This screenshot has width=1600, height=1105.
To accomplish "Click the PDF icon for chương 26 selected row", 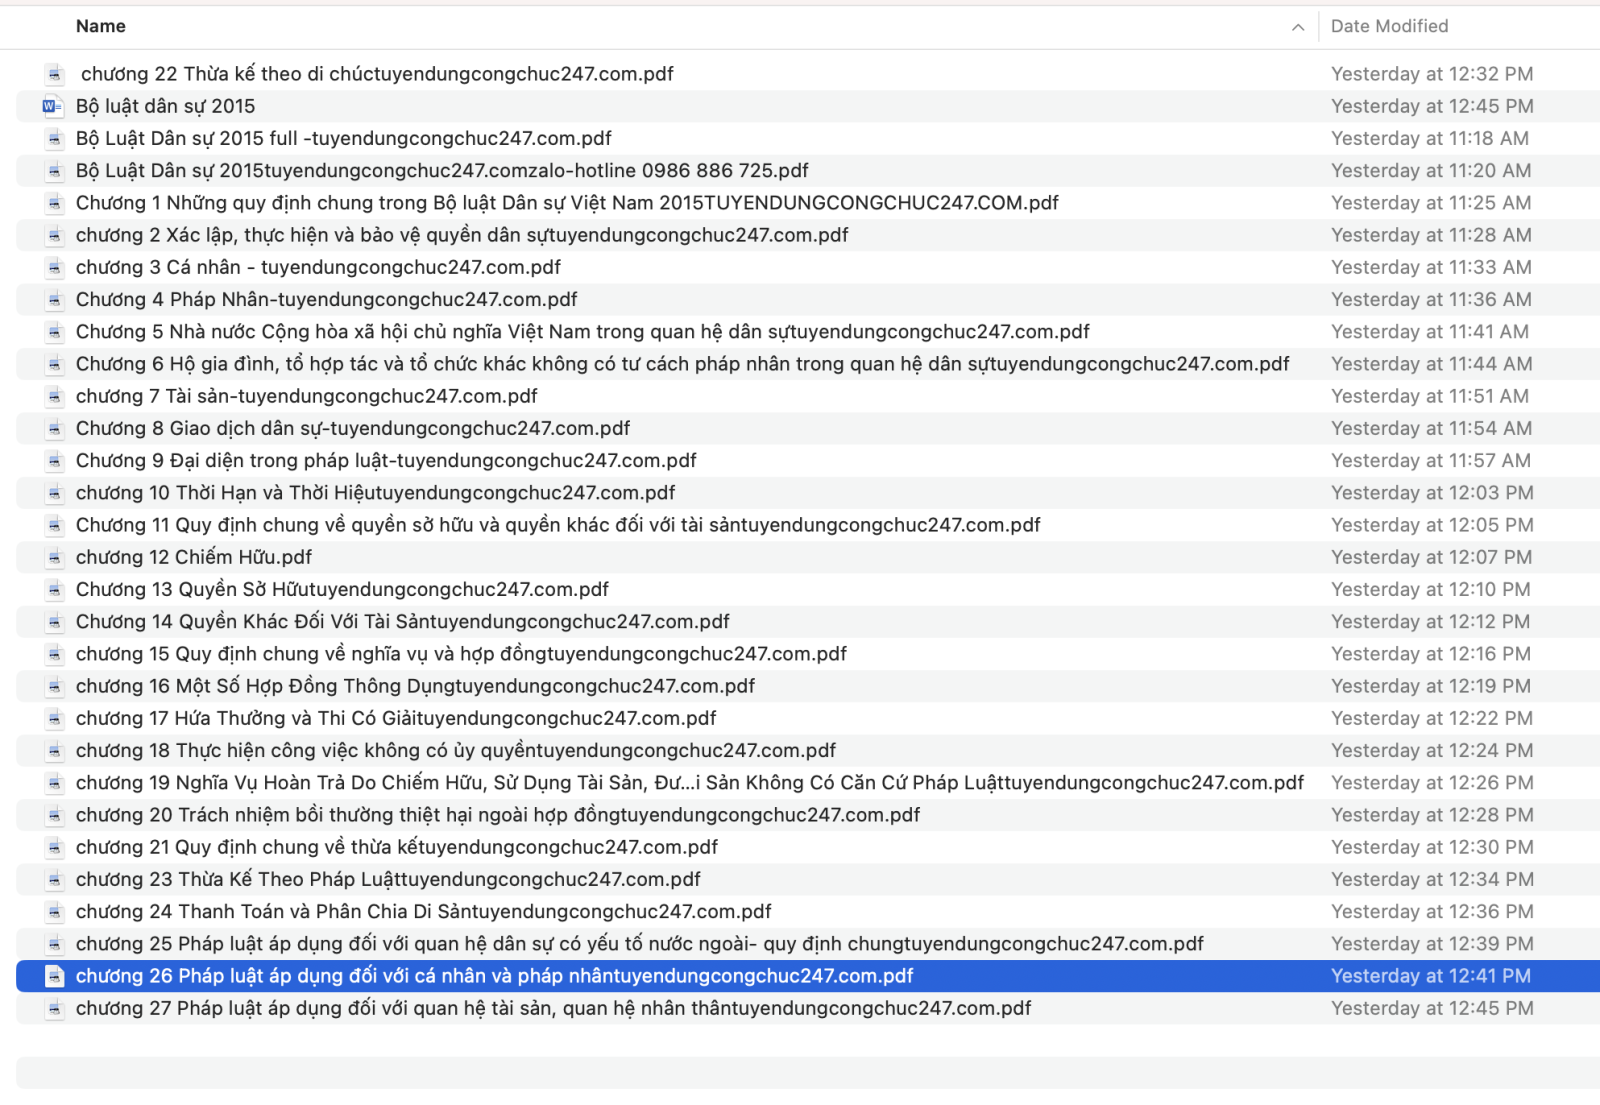I will 55,976.
